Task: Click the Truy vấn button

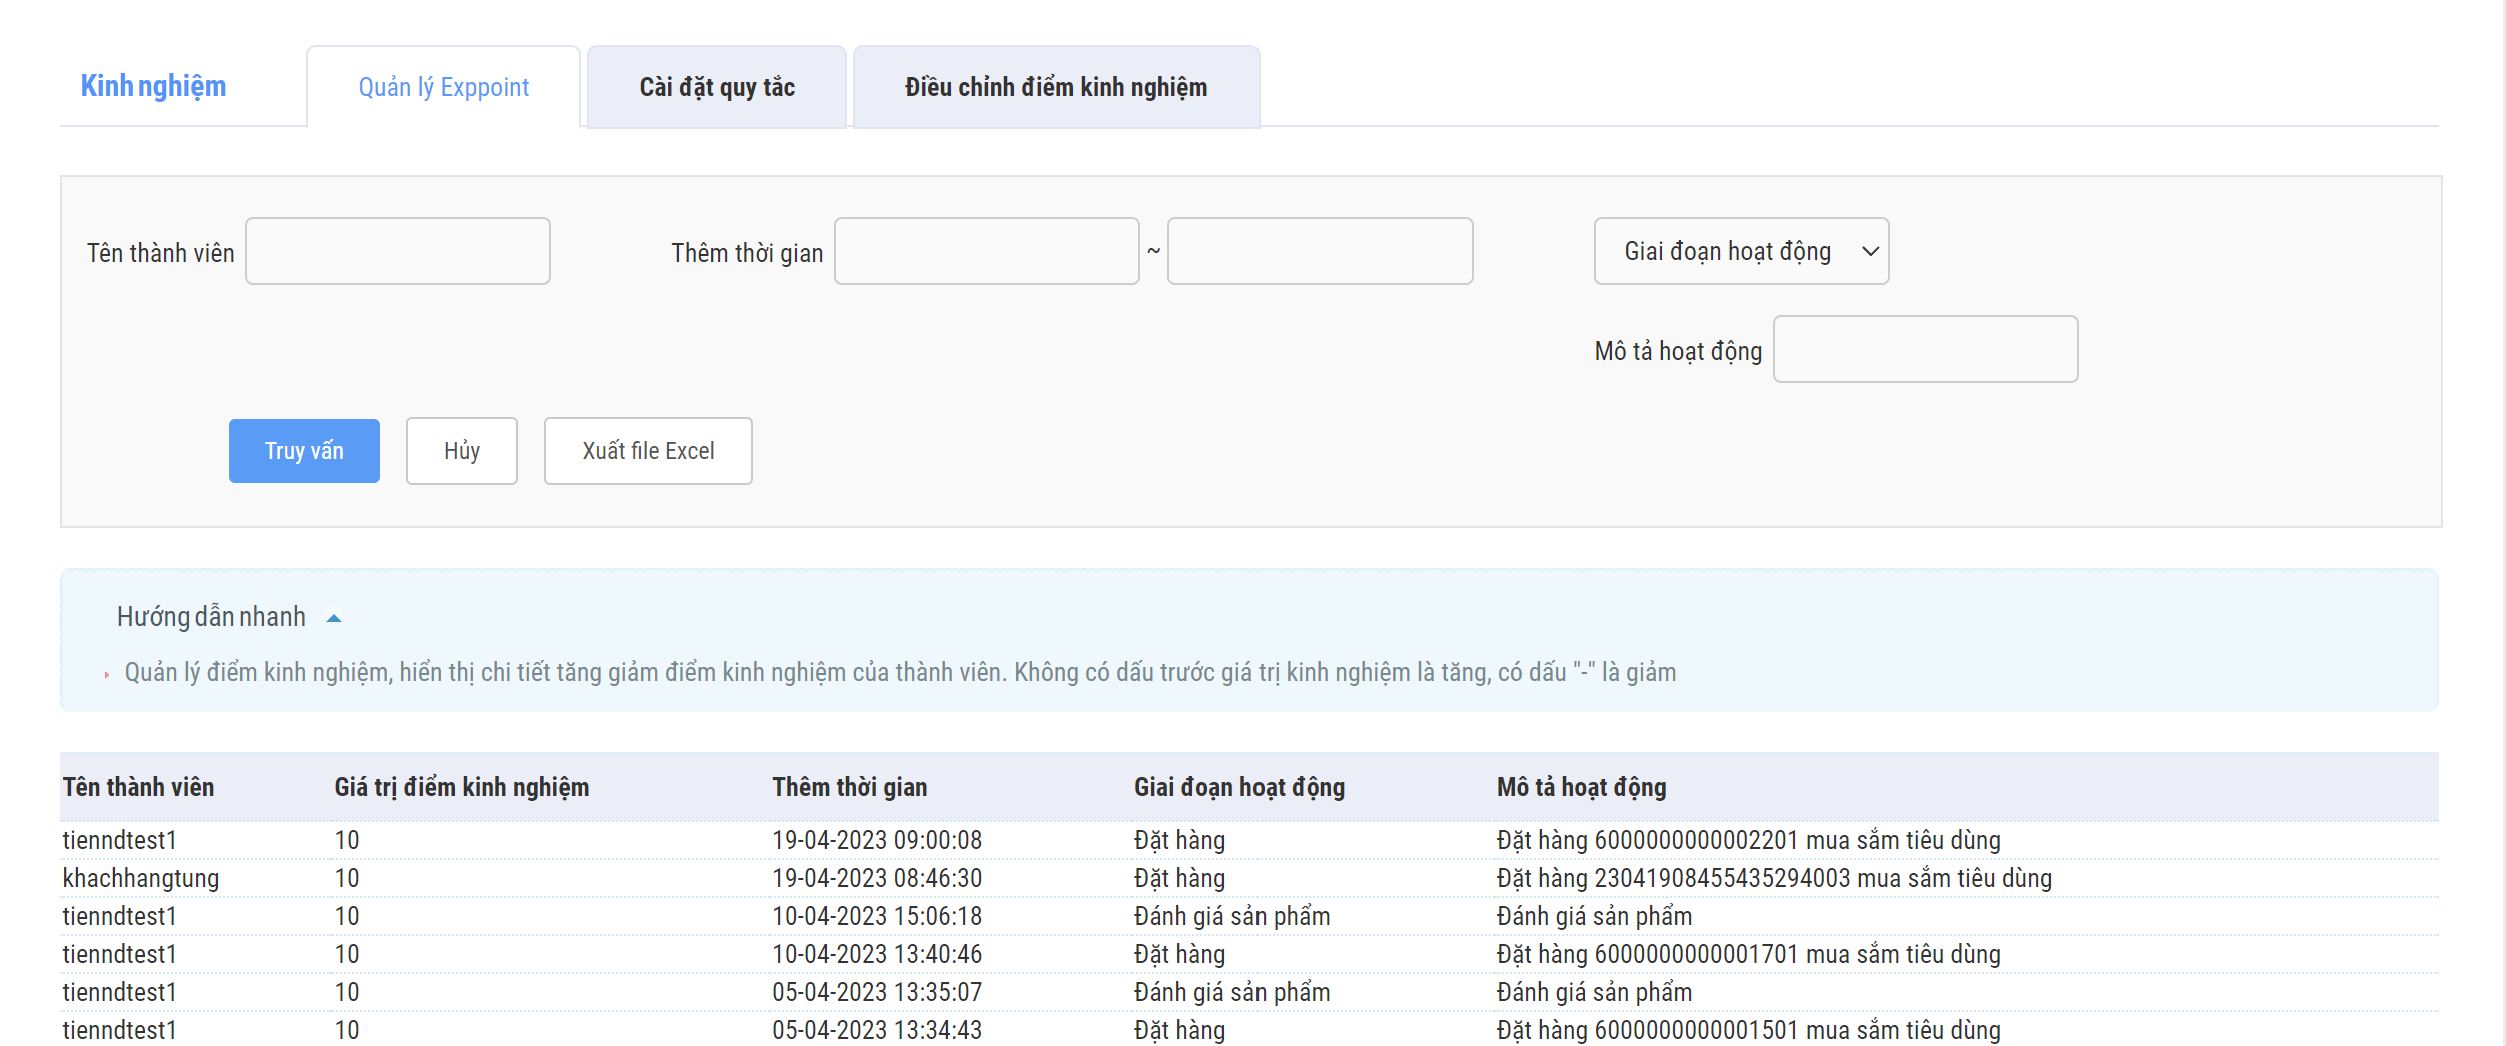Action: pyautogui.click(x=304, y=451)
